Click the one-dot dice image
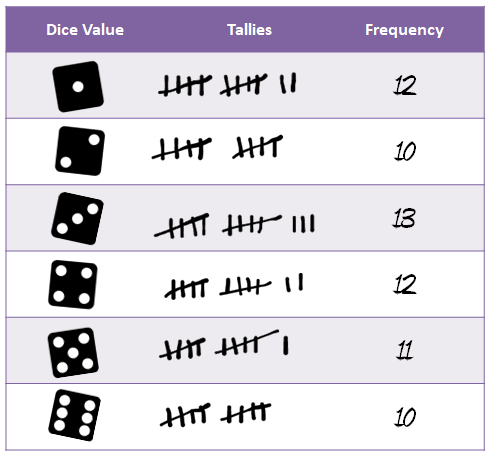The height and width of the screenshot is (454, 489). point(78,87)
